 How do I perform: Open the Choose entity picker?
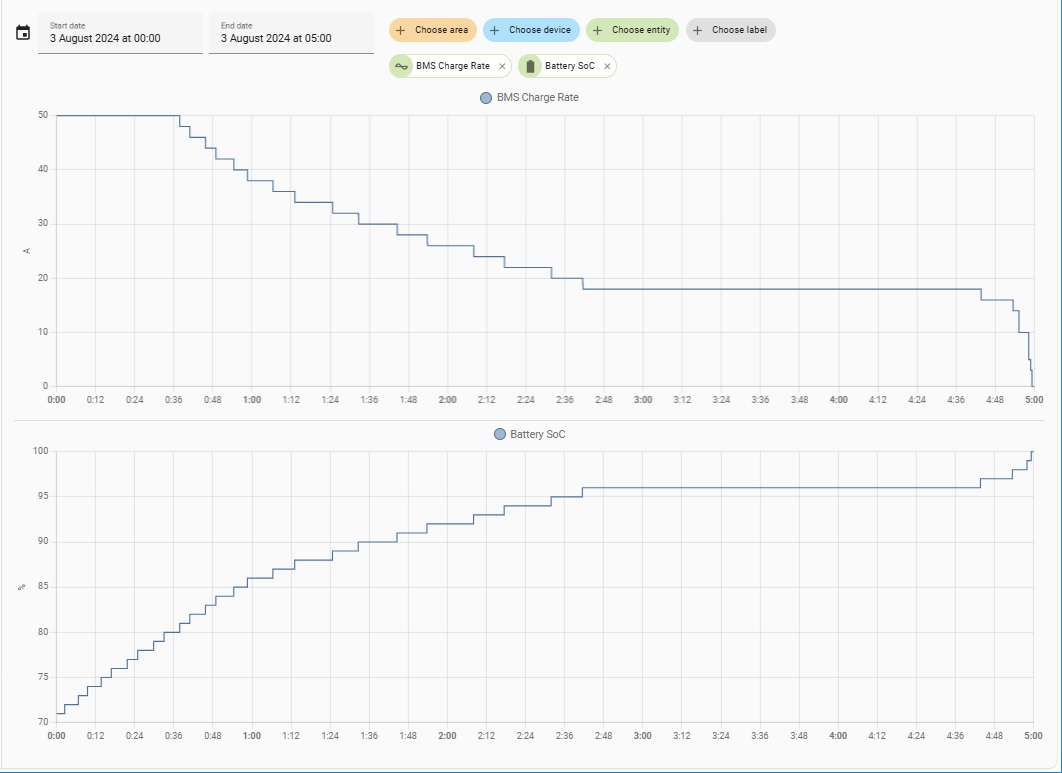[x=632, y=30]
